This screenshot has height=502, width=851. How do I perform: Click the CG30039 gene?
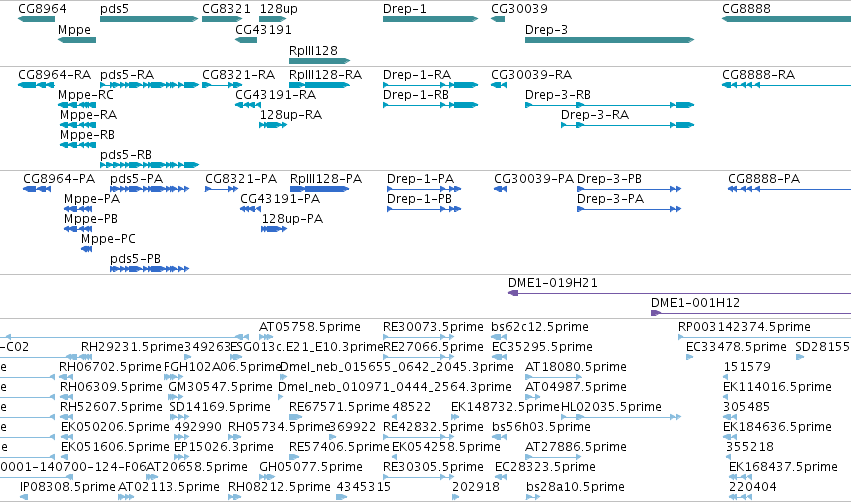coord(498,19)
